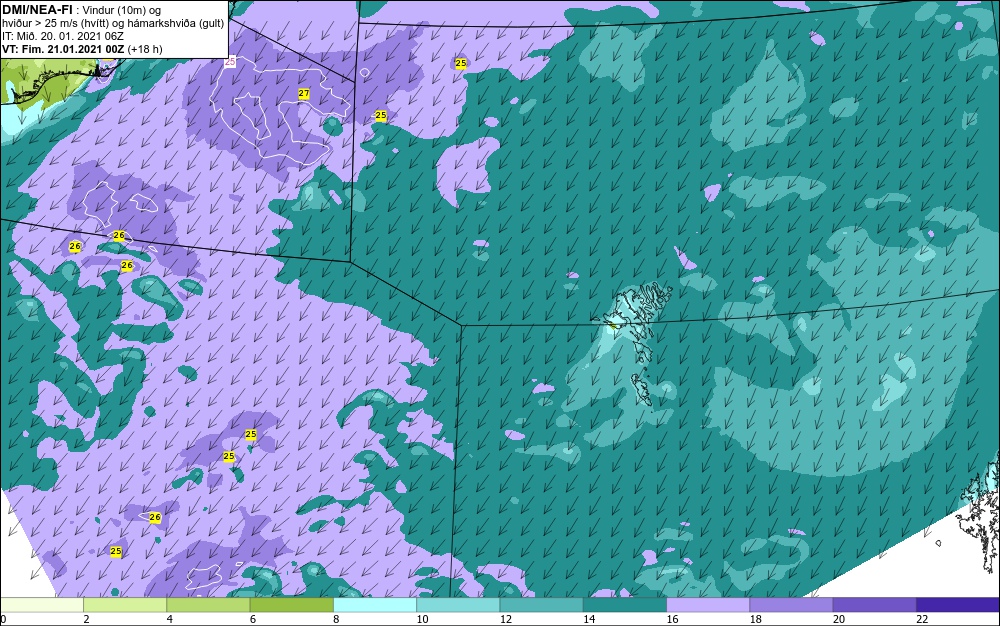Click legend scale value 12
The height and width of the screenshot is (626, 1000).
pos(506,619)
